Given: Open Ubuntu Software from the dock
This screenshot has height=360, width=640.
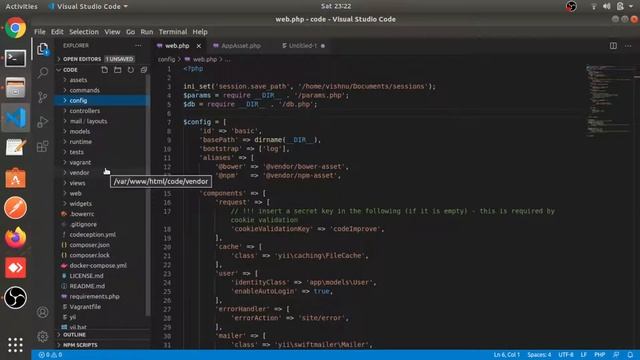Looking at the screenshot, I should click(16, 178).
